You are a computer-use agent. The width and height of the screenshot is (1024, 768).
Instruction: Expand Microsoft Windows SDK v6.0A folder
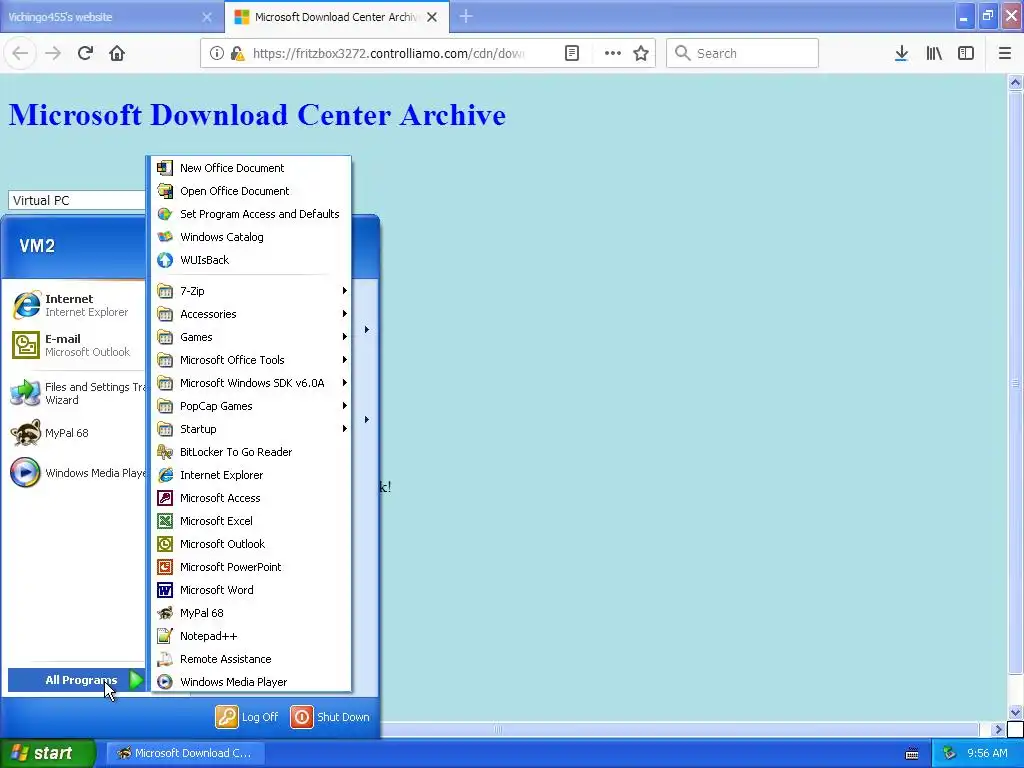tap(251, 383)
